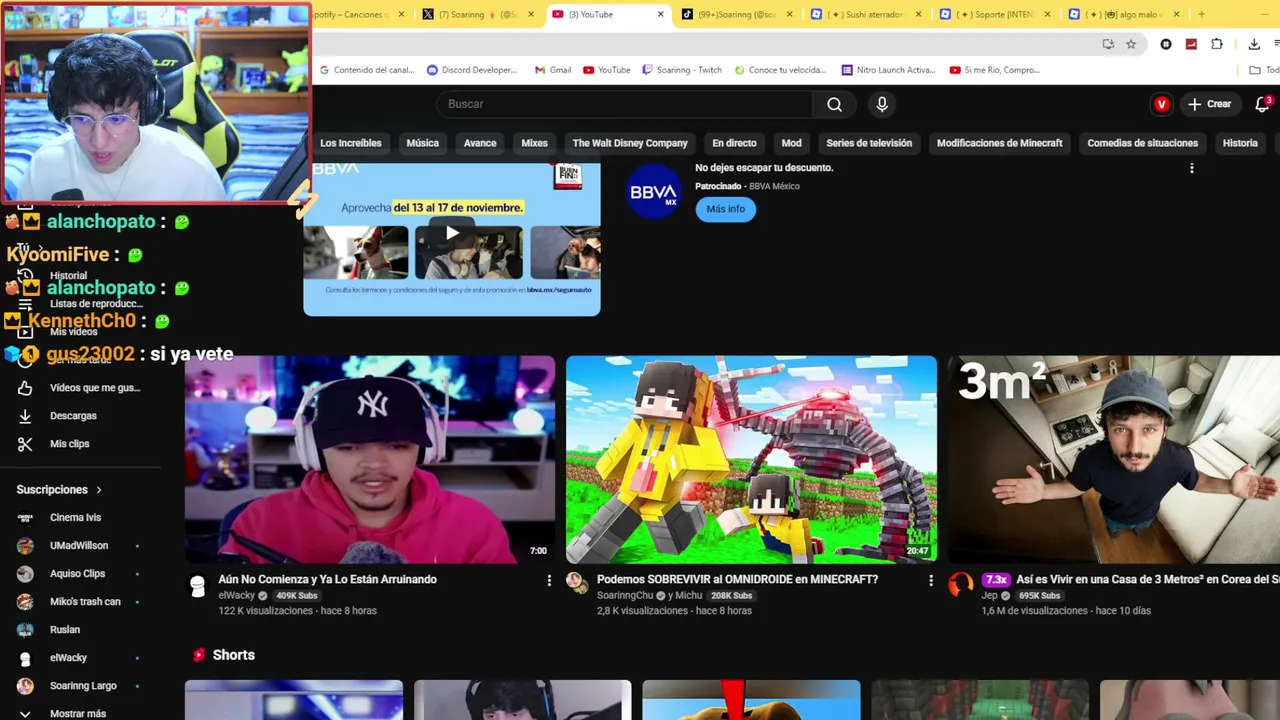This screenshot has width=1280, height=720.
Task: Open Jep channel avatar under video
Action: click(960, 584)
